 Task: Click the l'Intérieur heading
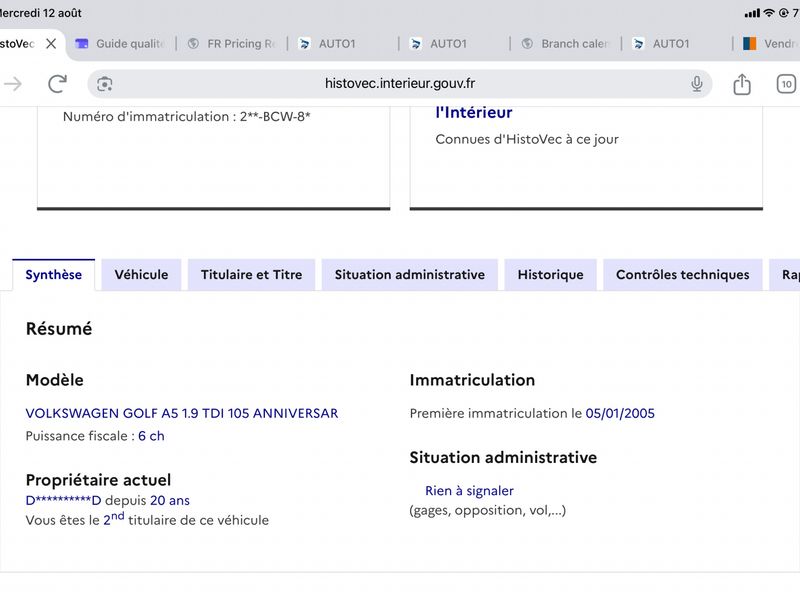click(x=473, y=112)
